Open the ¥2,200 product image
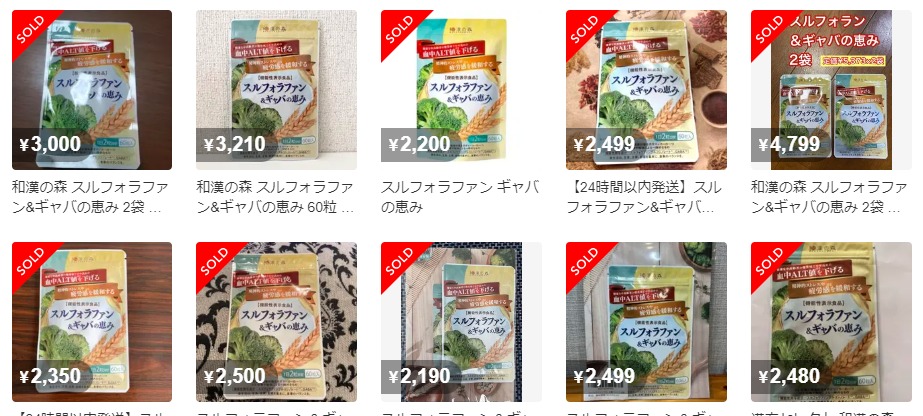Screen dimensions: 923x416 pos(461,90)
